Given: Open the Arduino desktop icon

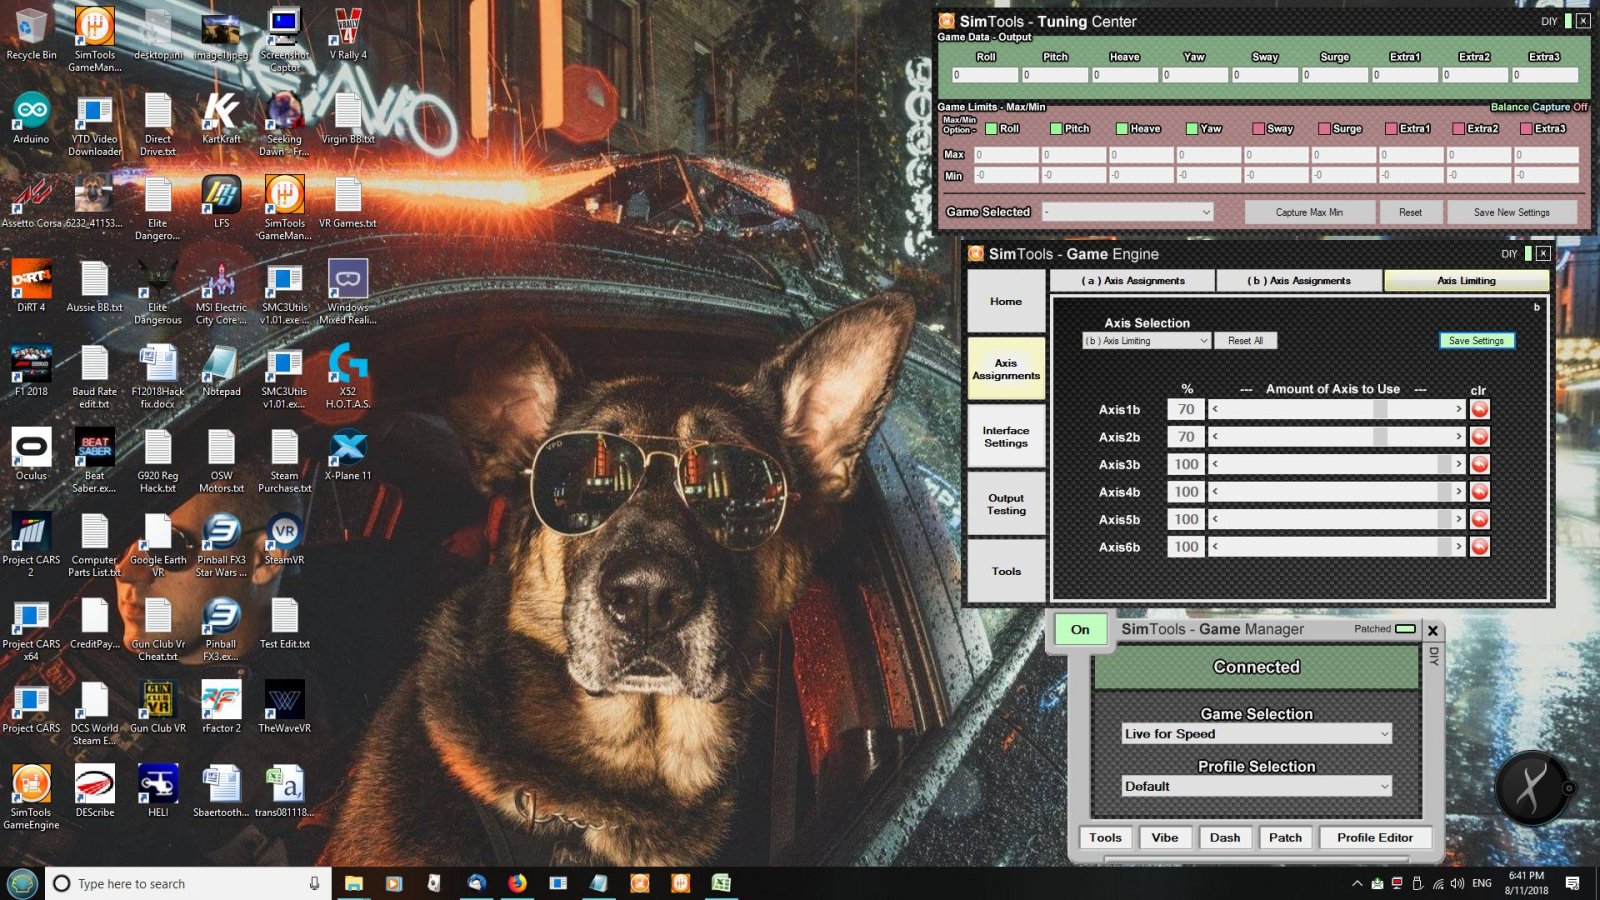Looking at the screenshot, I should (31, 119).
